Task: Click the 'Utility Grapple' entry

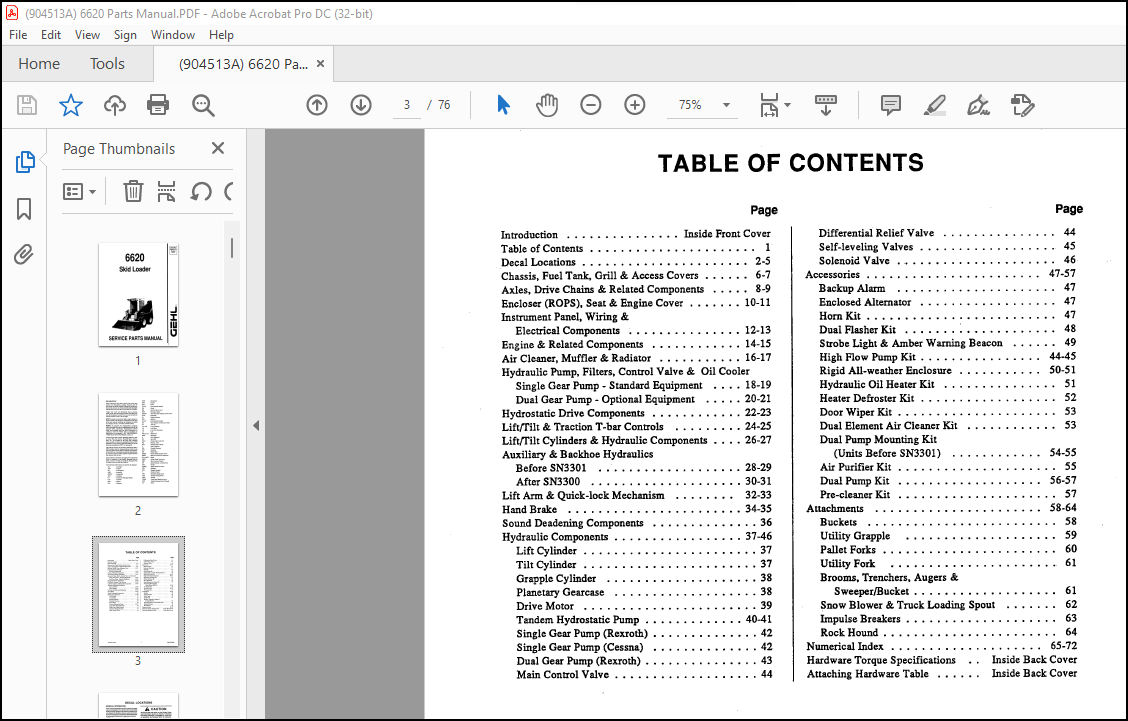Action: pyautogui.click(x=855, y=536)
